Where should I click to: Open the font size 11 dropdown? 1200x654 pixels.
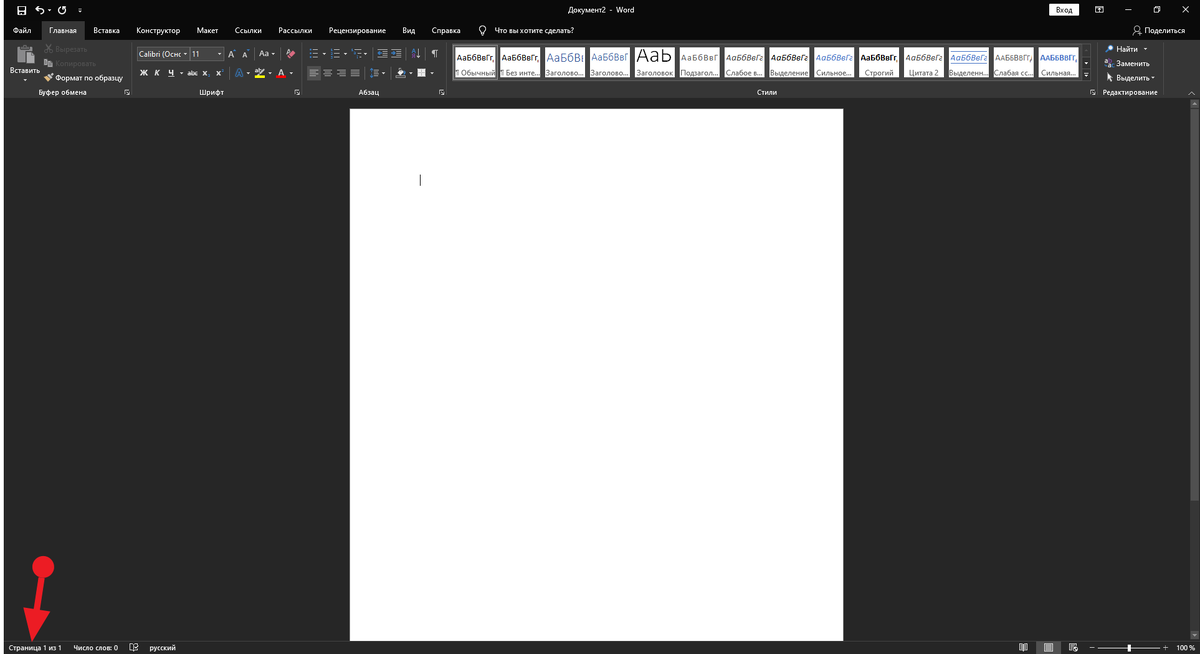point(220,54)
